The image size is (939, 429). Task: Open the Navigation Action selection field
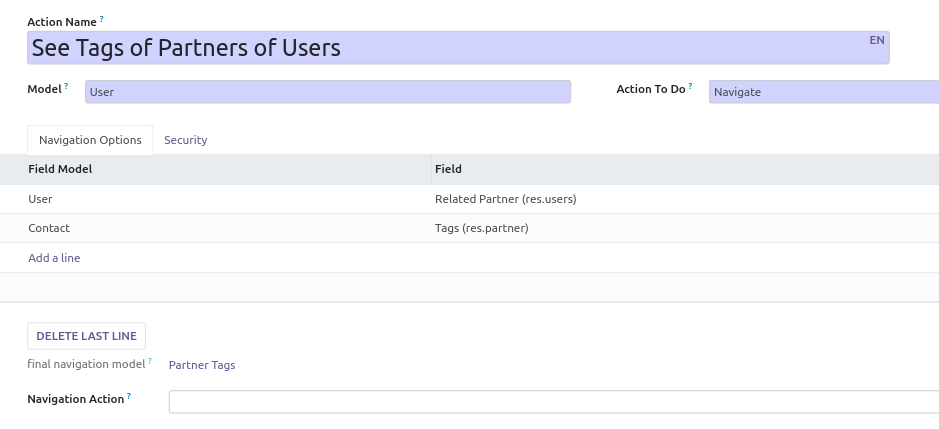coord(553,401)
